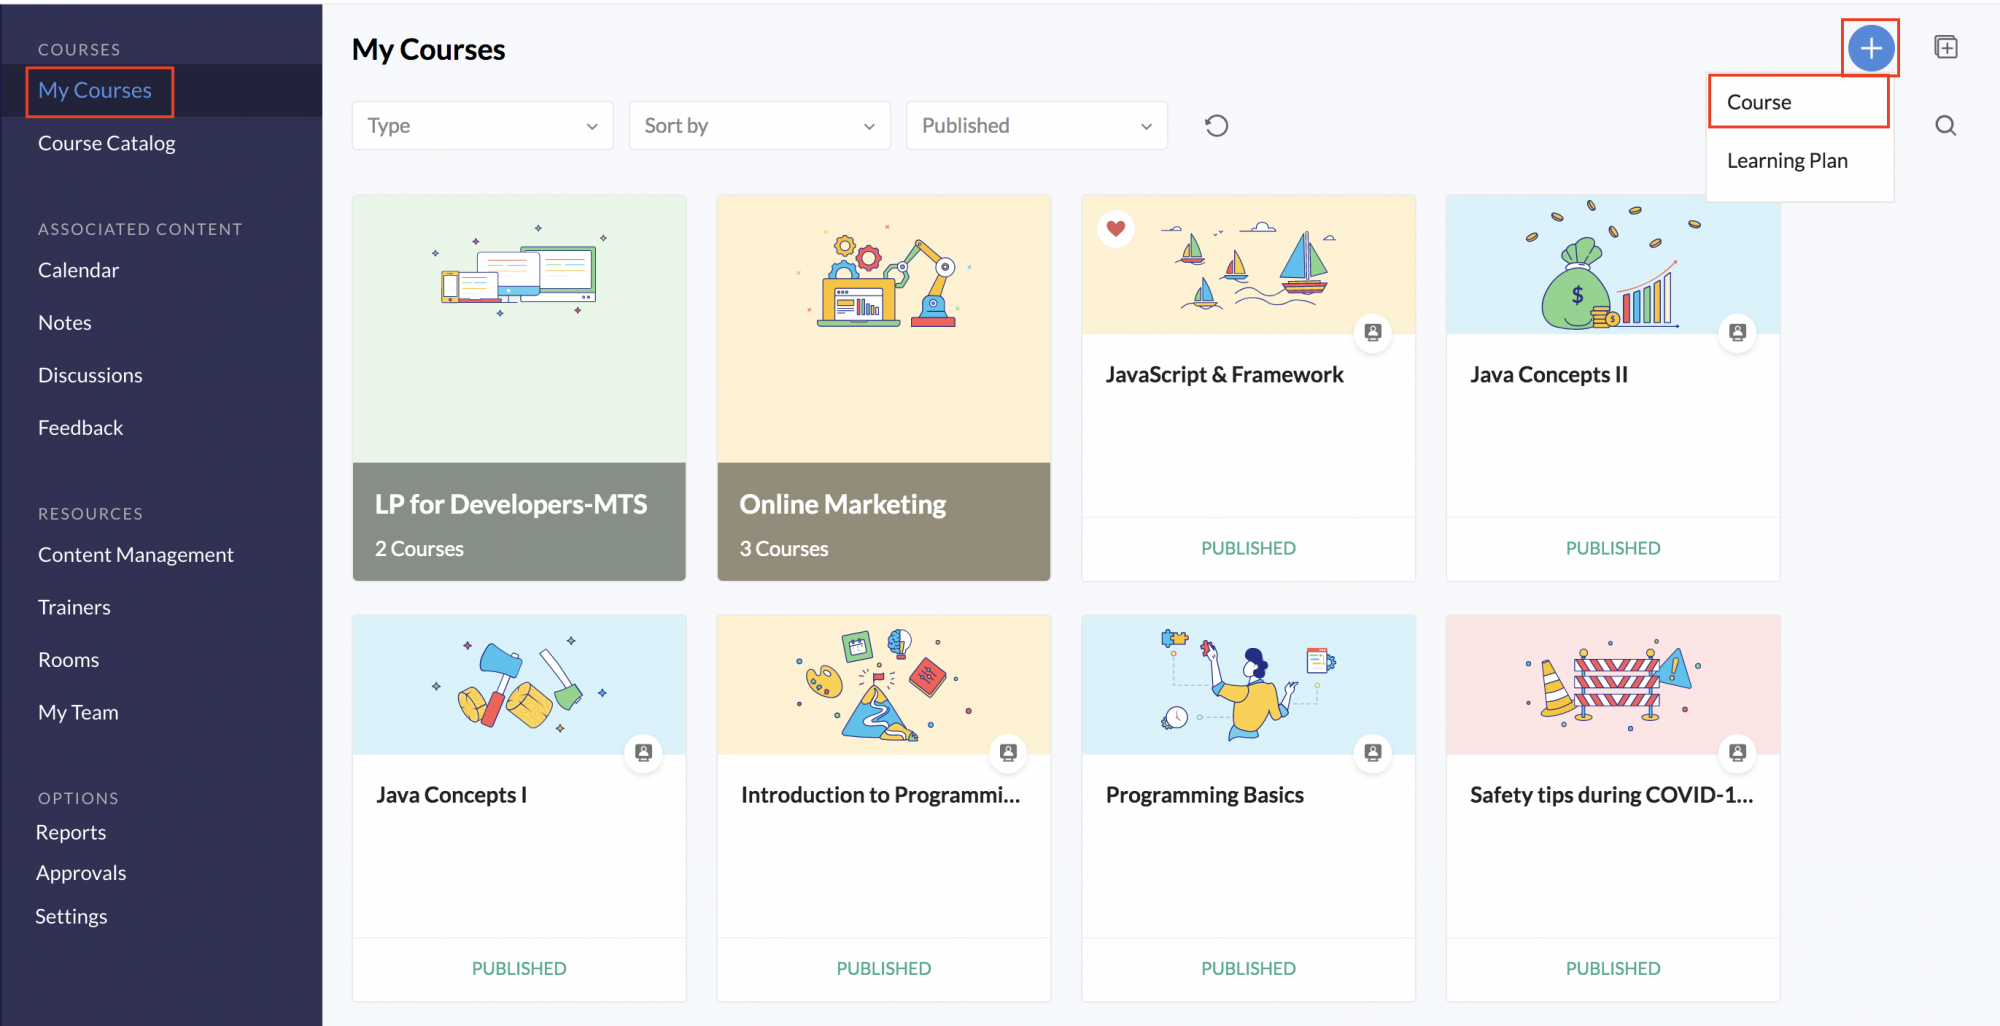The height and width of the screenshot is (1026, 2000).
Task: Open My Team in sidebar
Action: pyautogui.click(x=78, y=712)
